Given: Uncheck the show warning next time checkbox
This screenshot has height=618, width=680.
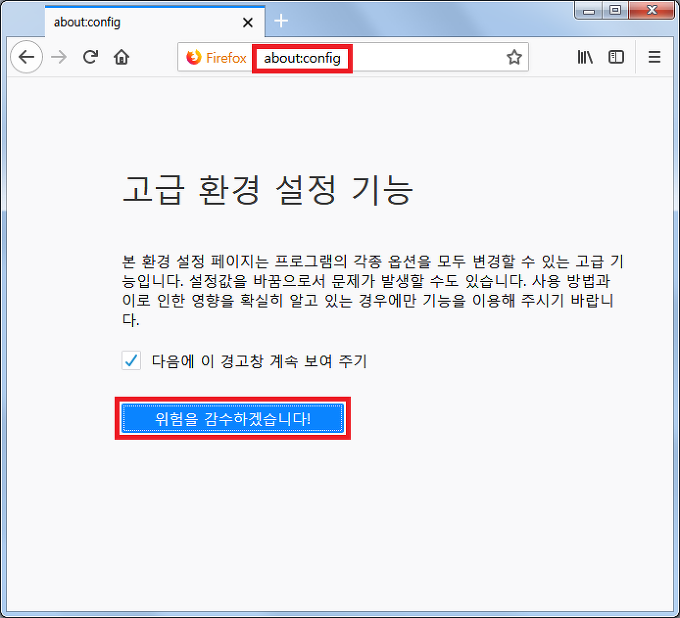Looking at the screenshot, I should [131, 360].
